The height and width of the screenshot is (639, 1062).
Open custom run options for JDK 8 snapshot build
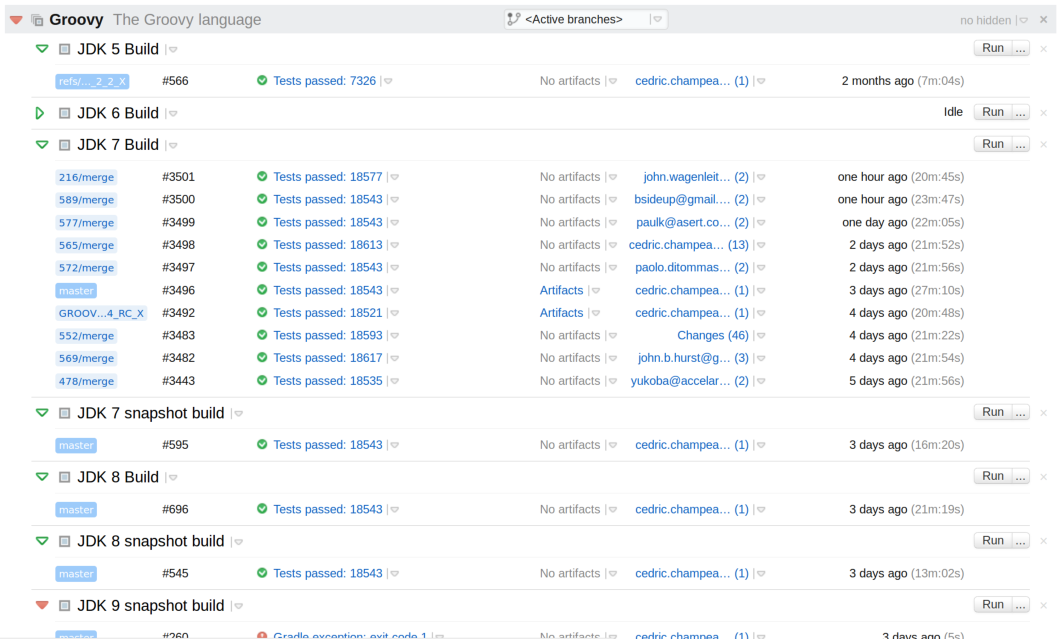tap(1021, 540)
